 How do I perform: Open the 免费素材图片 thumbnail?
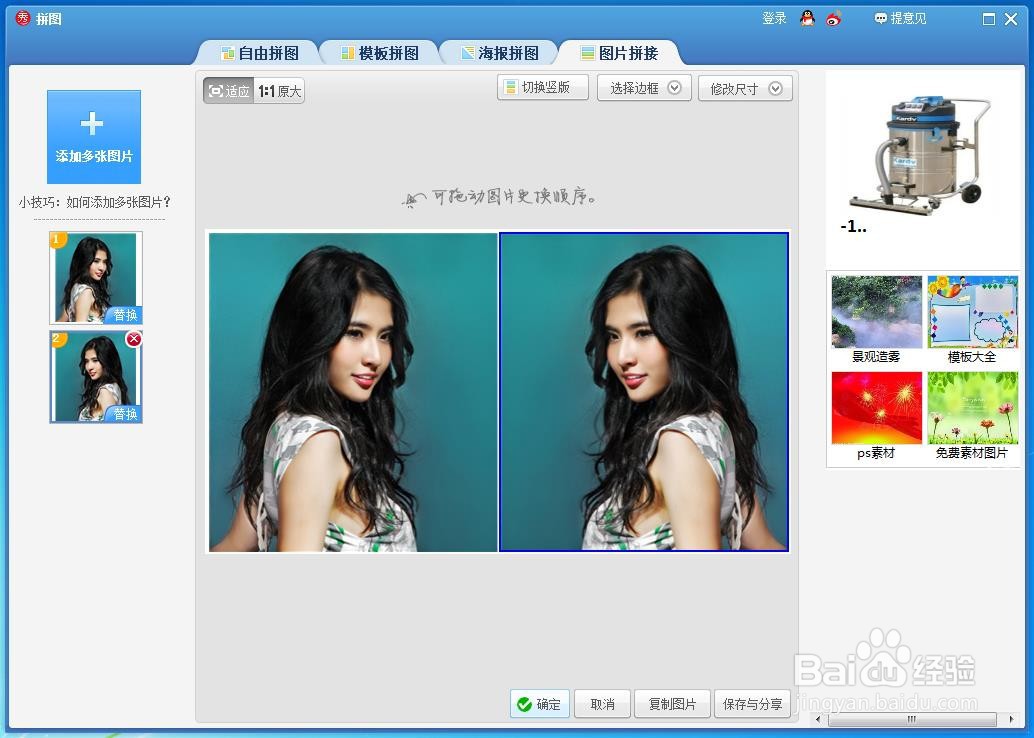click(x=973, y=408)
